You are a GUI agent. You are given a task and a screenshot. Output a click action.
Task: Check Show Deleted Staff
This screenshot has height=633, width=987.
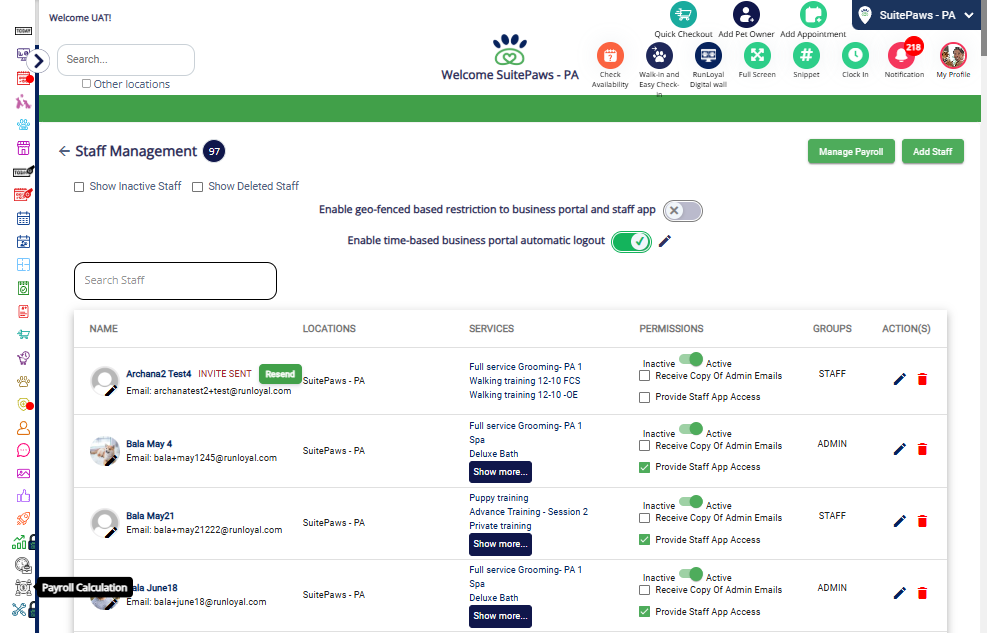point(197,187)
